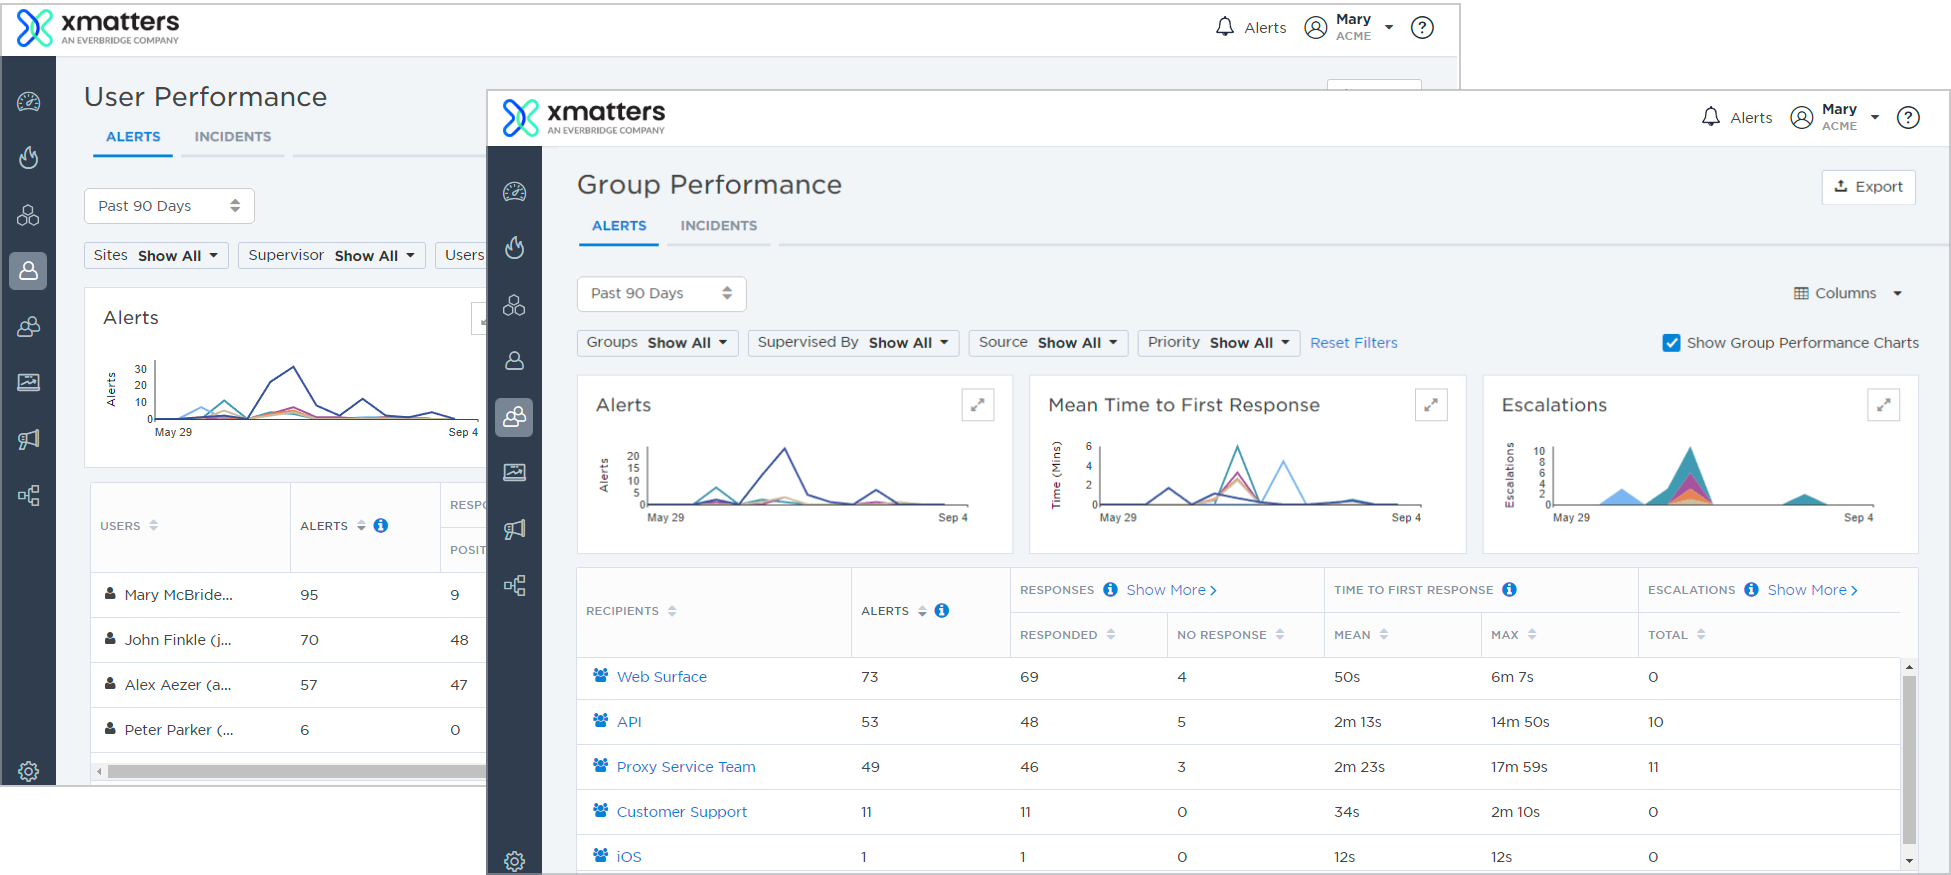Sort by the No Response column
1951x875 pixels.
click(x=1230, y=635)
